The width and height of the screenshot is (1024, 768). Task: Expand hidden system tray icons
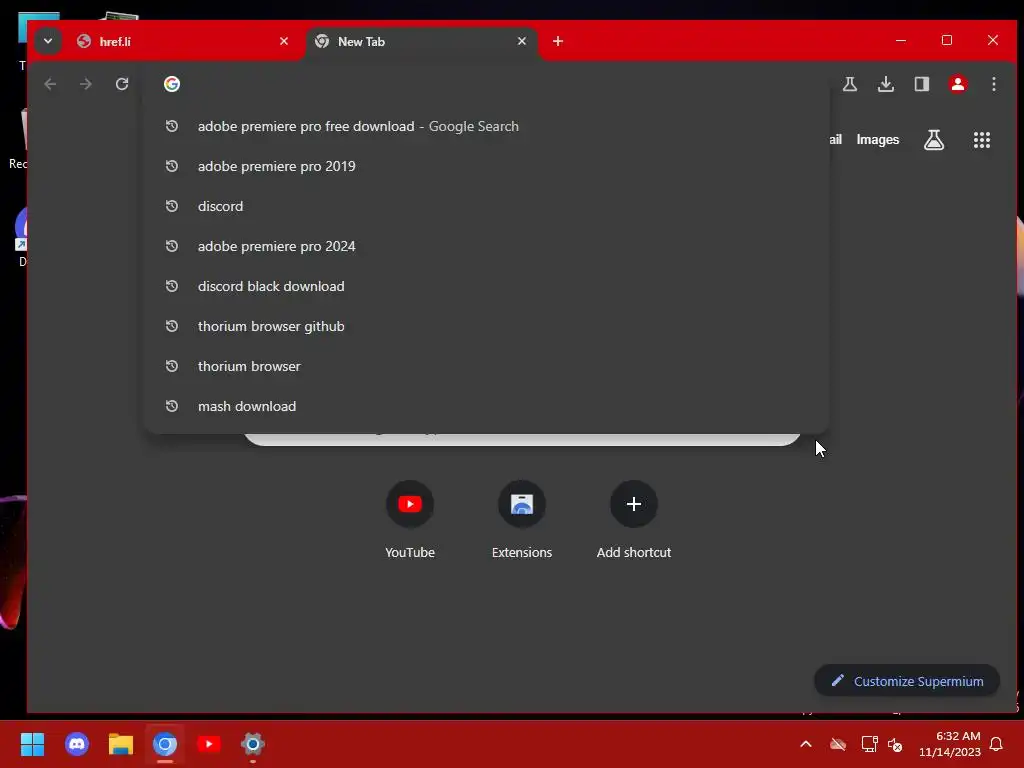tap(806, 744)
